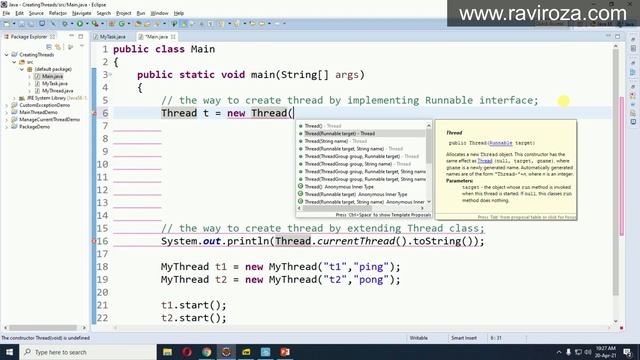The width and height of the screenshot is (640, 360).
Task: Click the Thread link in Javadoc description
Action: click(485, 161)
